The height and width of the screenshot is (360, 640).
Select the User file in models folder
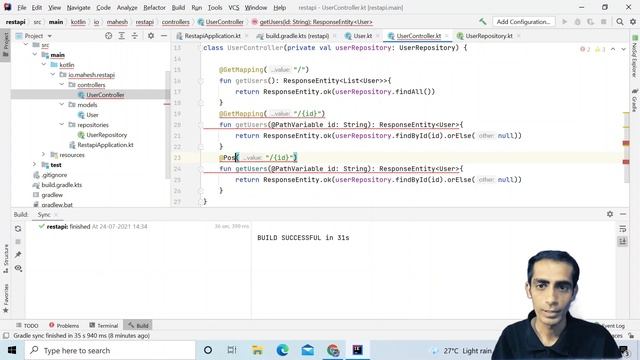point(92,115)
